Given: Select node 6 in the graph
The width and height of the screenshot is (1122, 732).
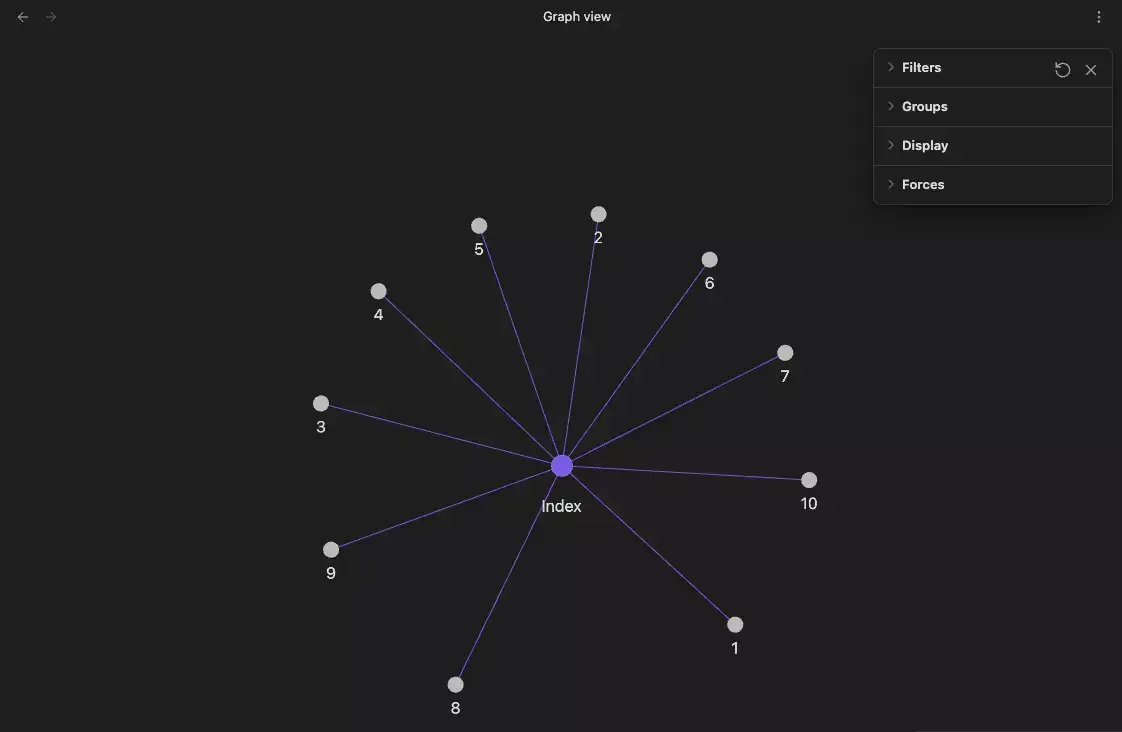Looking at the screenshot, I should coord(709,259).
